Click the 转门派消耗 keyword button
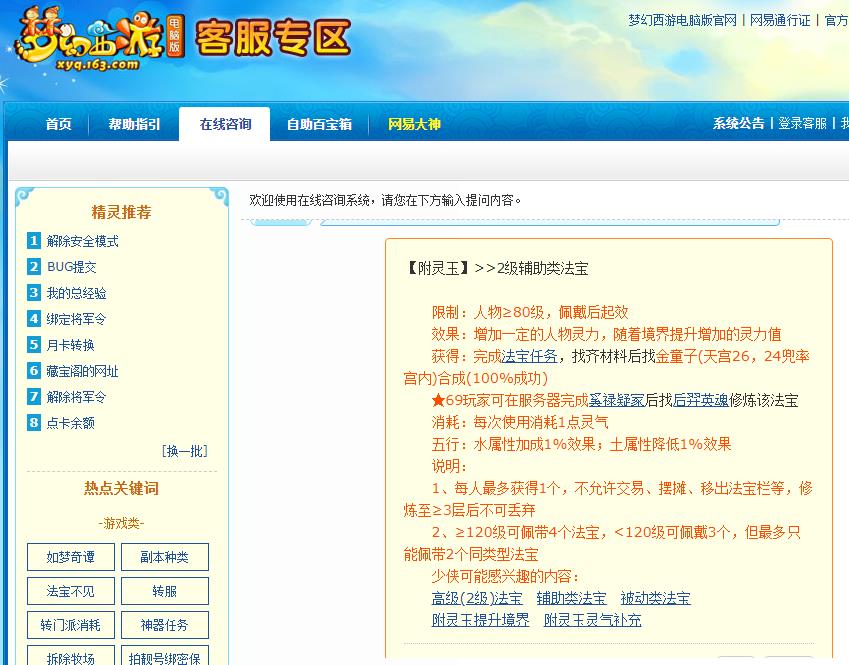The image size is (849, 665). coord(71,625)
